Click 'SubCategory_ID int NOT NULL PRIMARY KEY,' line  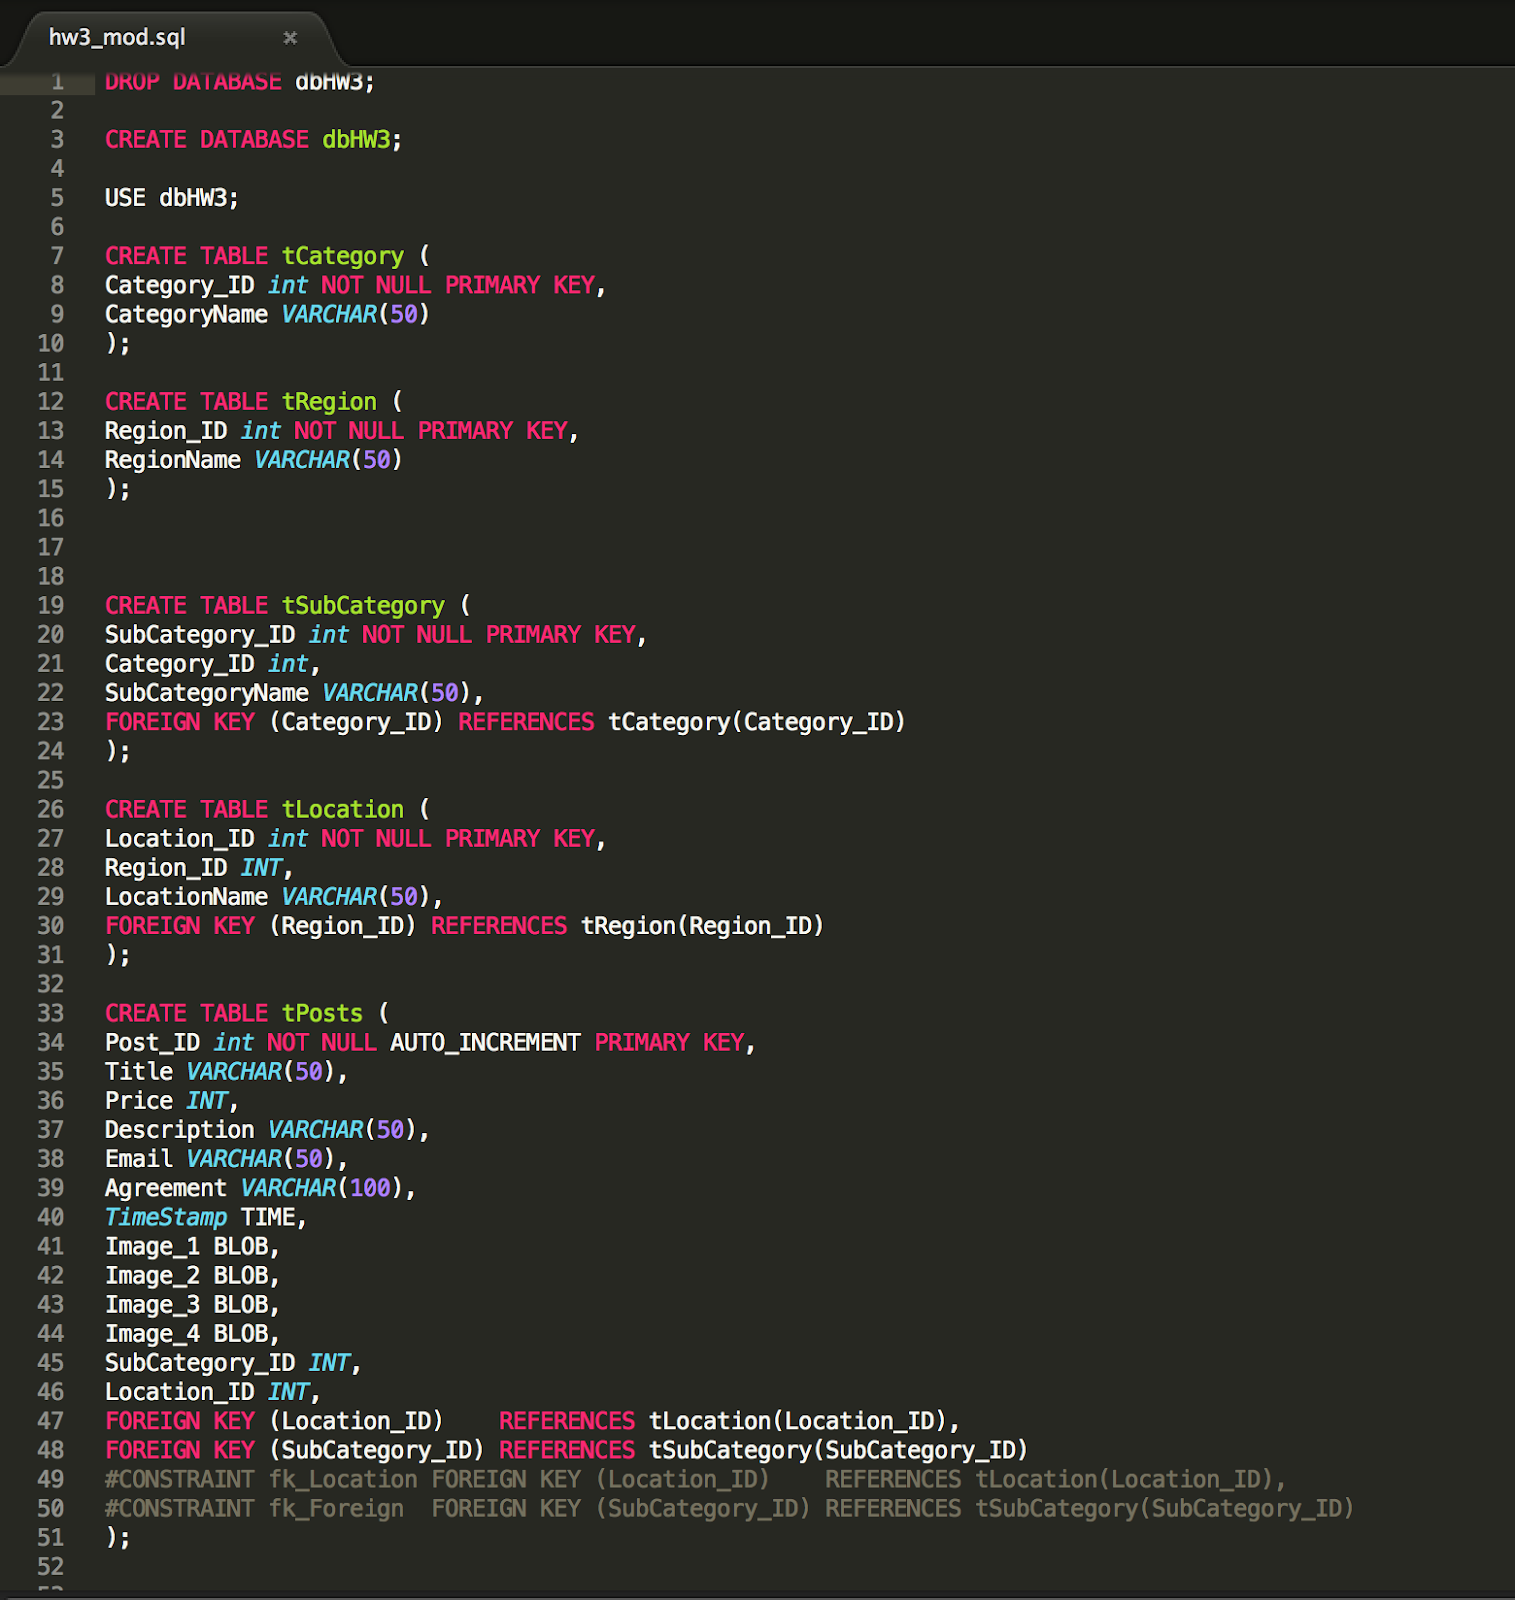tap(376, 635)
